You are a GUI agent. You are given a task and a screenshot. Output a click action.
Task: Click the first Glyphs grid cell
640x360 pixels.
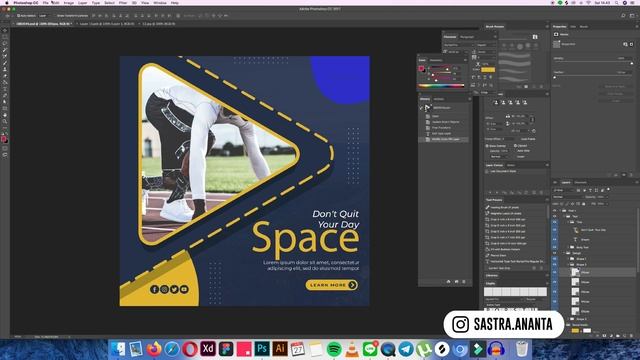[488, 291]
